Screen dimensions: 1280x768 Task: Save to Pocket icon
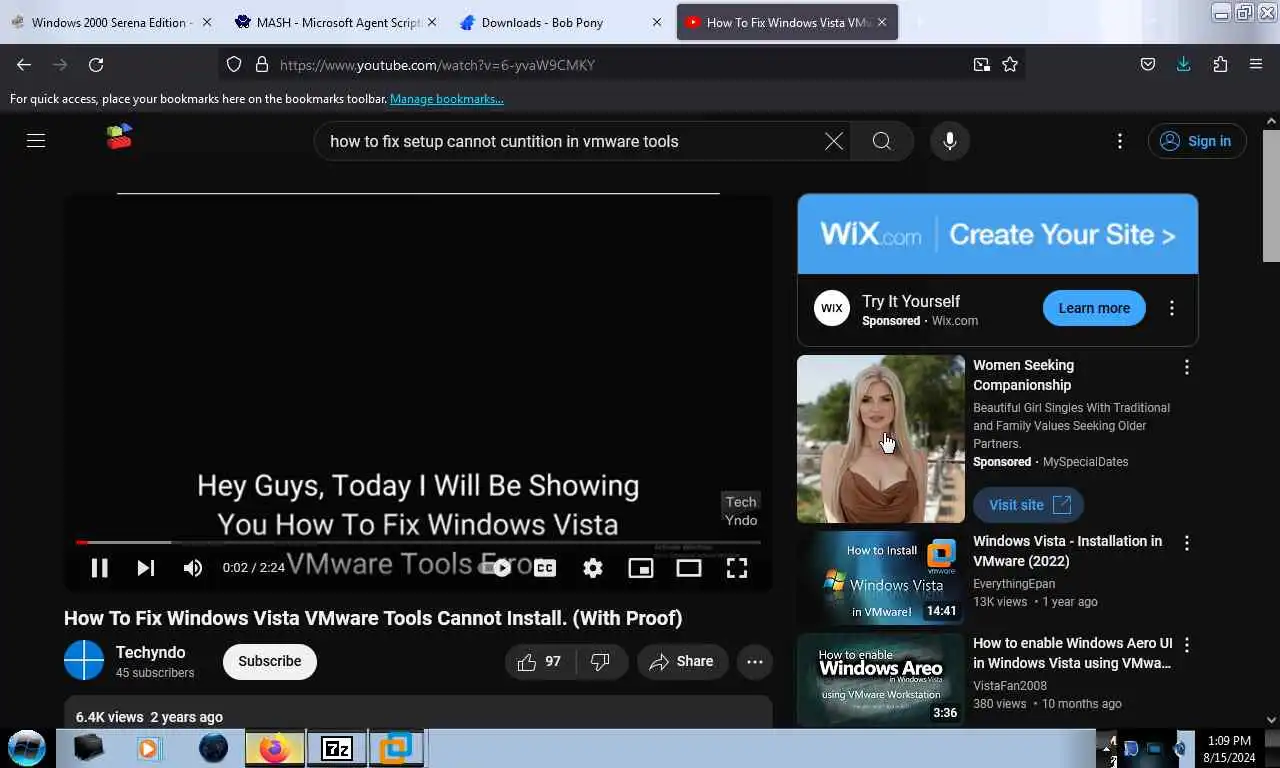point(1148,64)
